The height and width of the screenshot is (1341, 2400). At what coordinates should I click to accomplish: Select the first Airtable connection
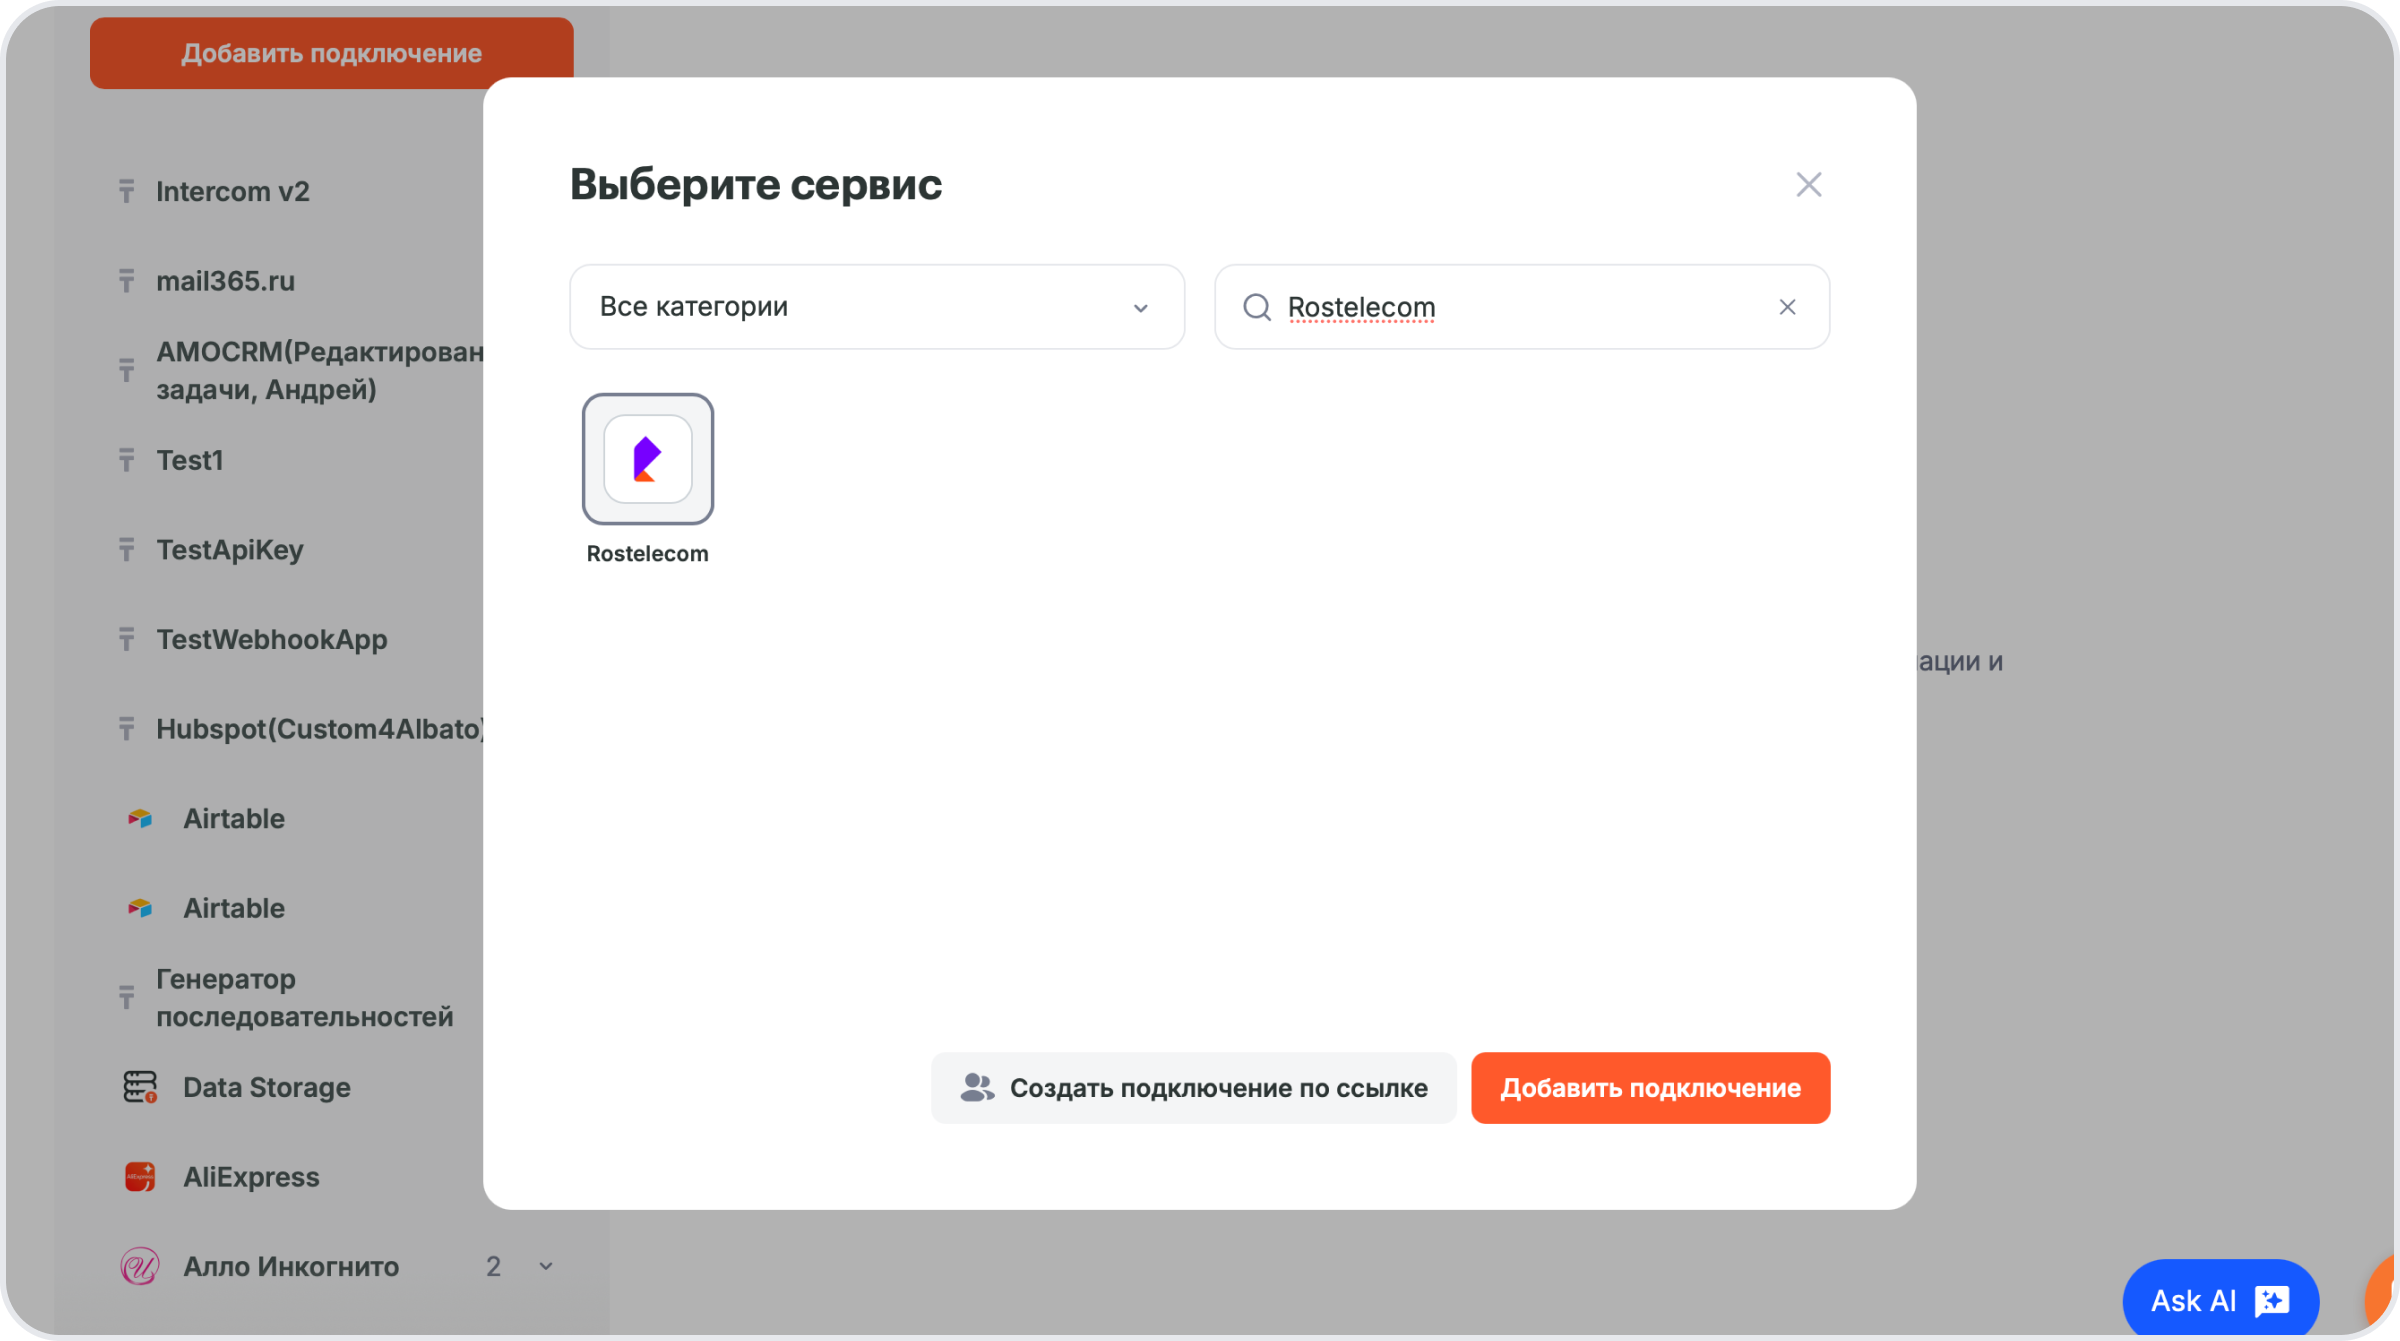233,819
